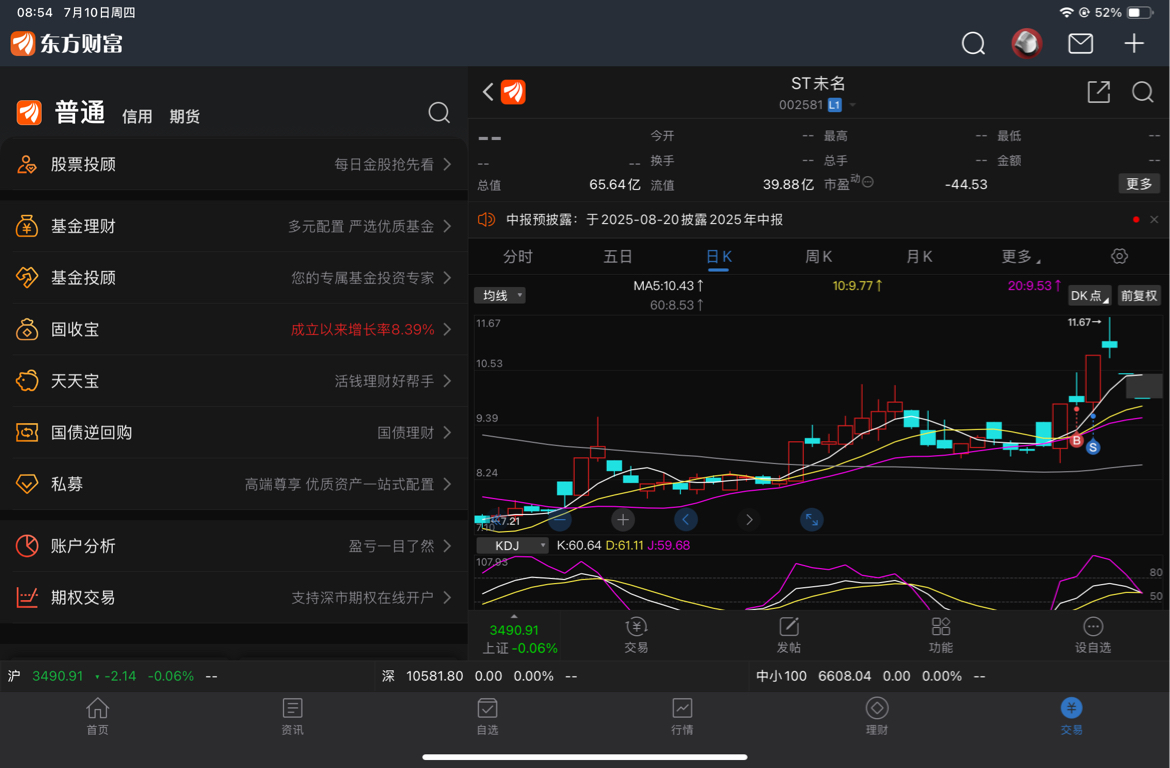1170x768 pixels.
Task: Go to 行情 bottom tab
Action: [x=682, y=717]
